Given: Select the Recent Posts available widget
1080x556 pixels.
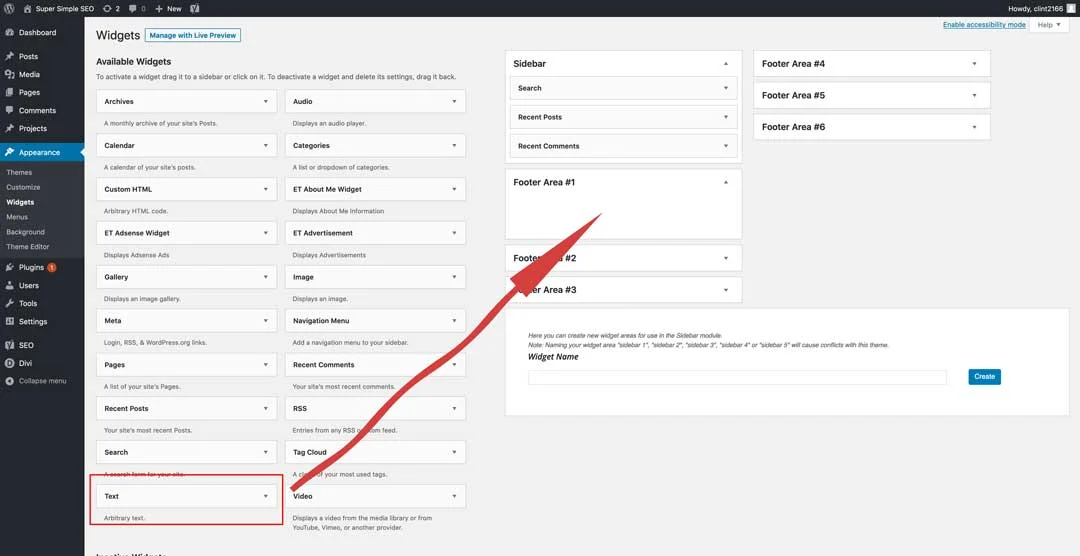Looking at the screenshot, I should 187,409.
